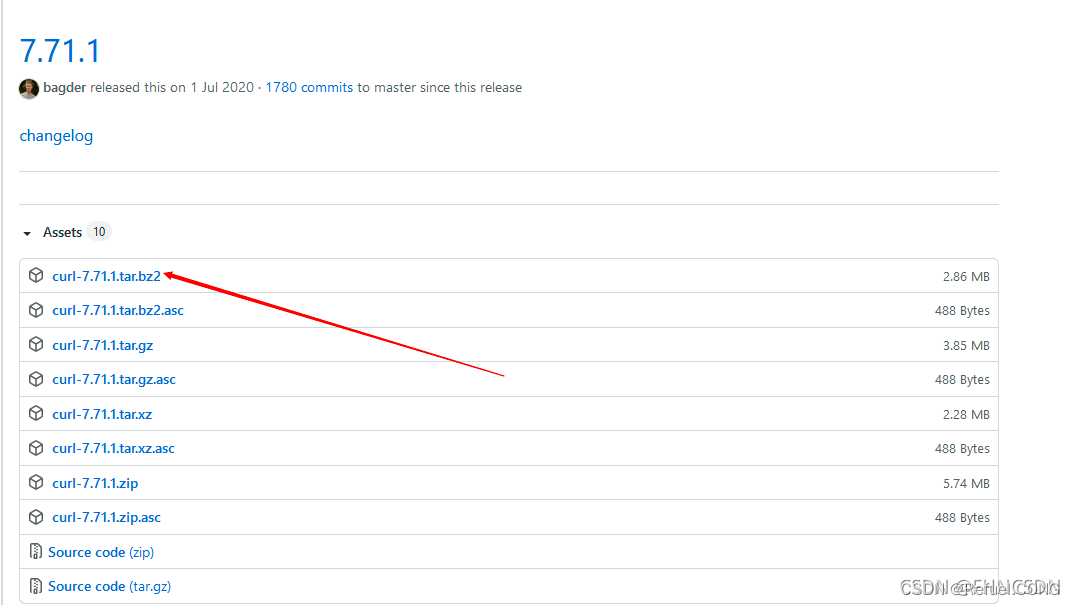
Task: Download Source code (tar.gz)
Action: coord(110,586)
